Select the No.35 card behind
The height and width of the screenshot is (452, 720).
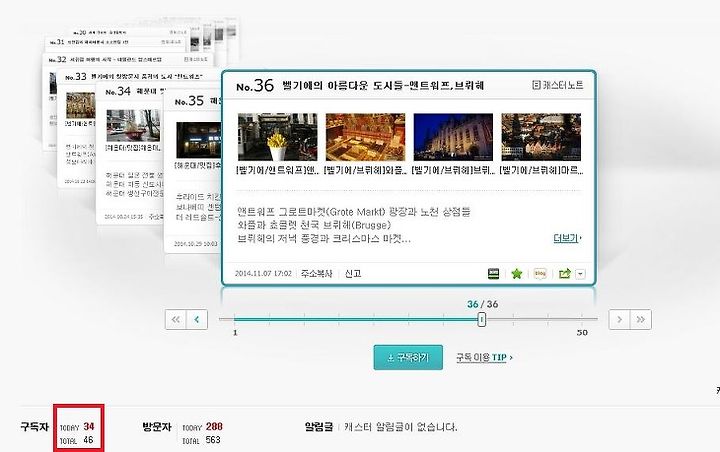coord(192,170)
